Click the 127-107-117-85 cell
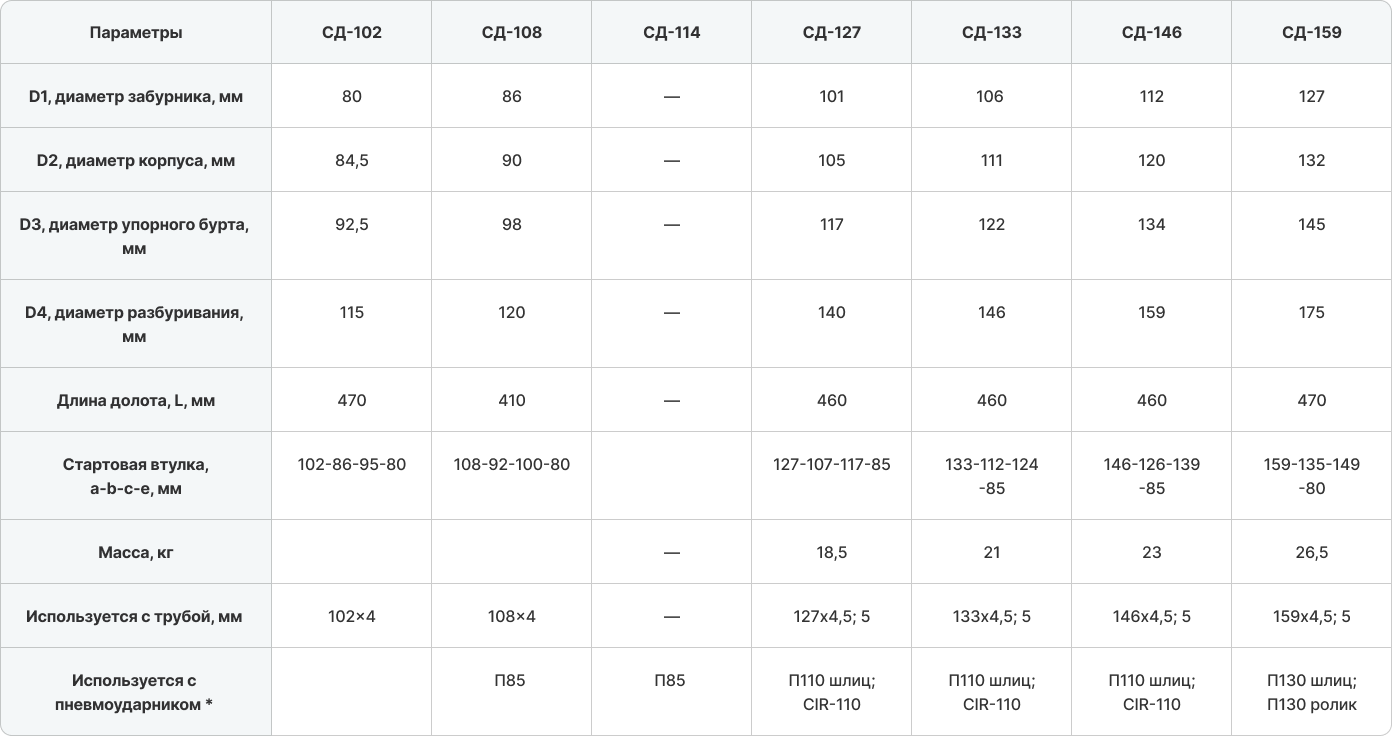 (832, 476)
